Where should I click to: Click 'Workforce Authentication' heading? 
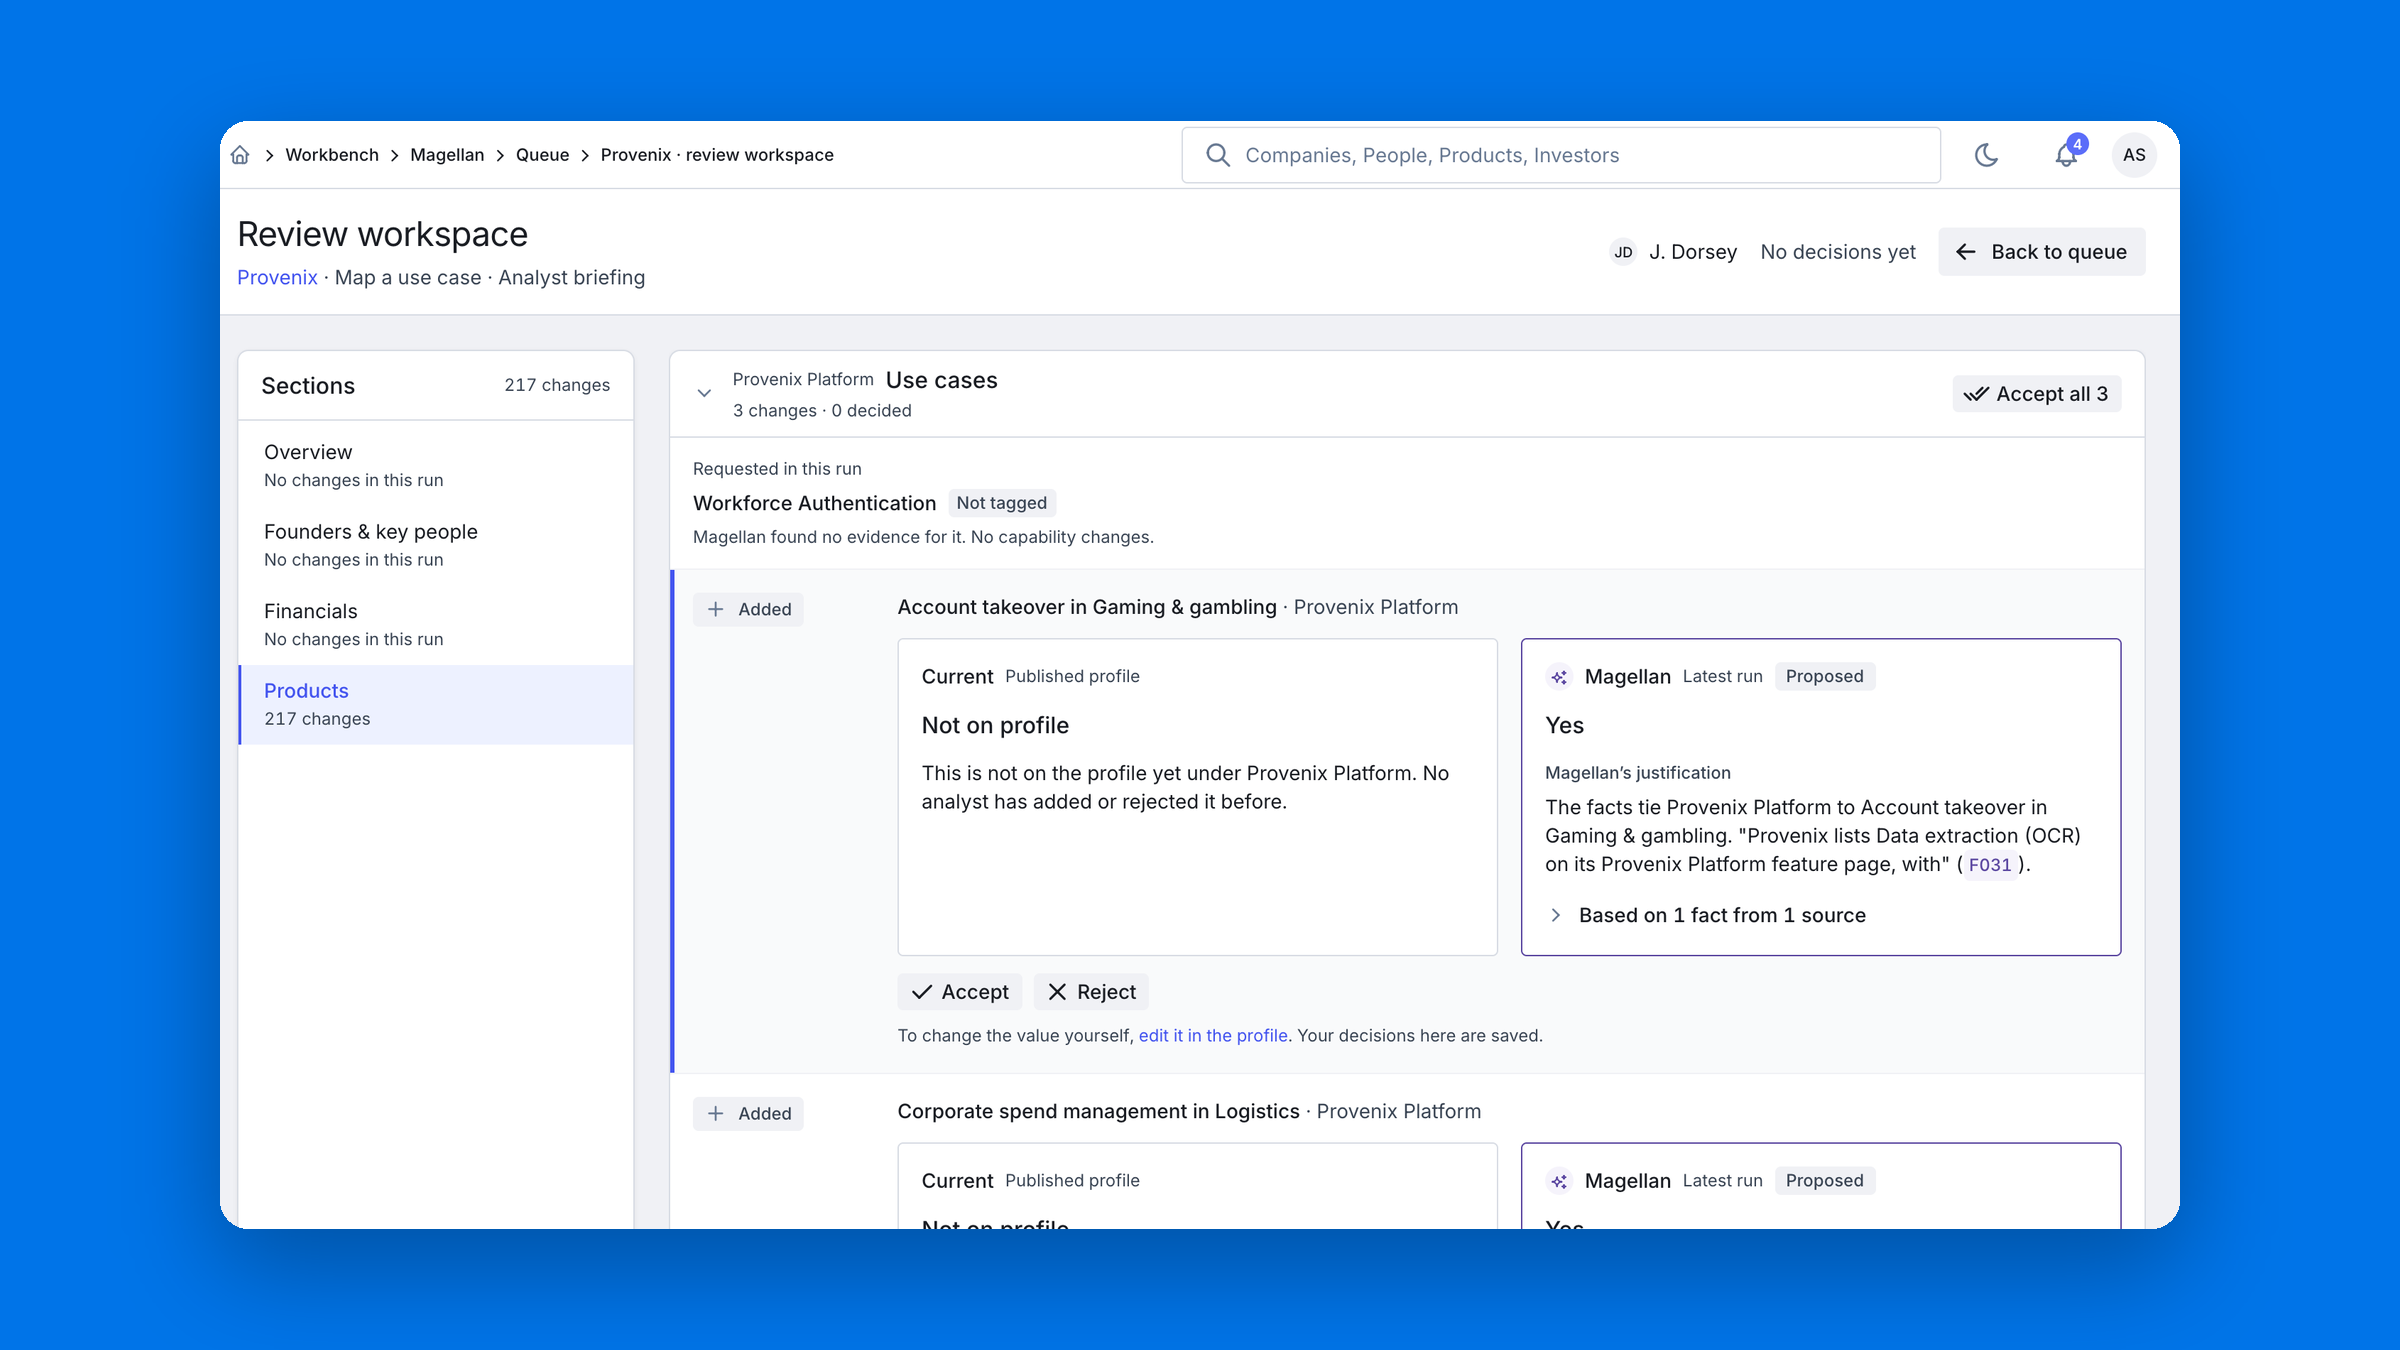pos(814,503)
